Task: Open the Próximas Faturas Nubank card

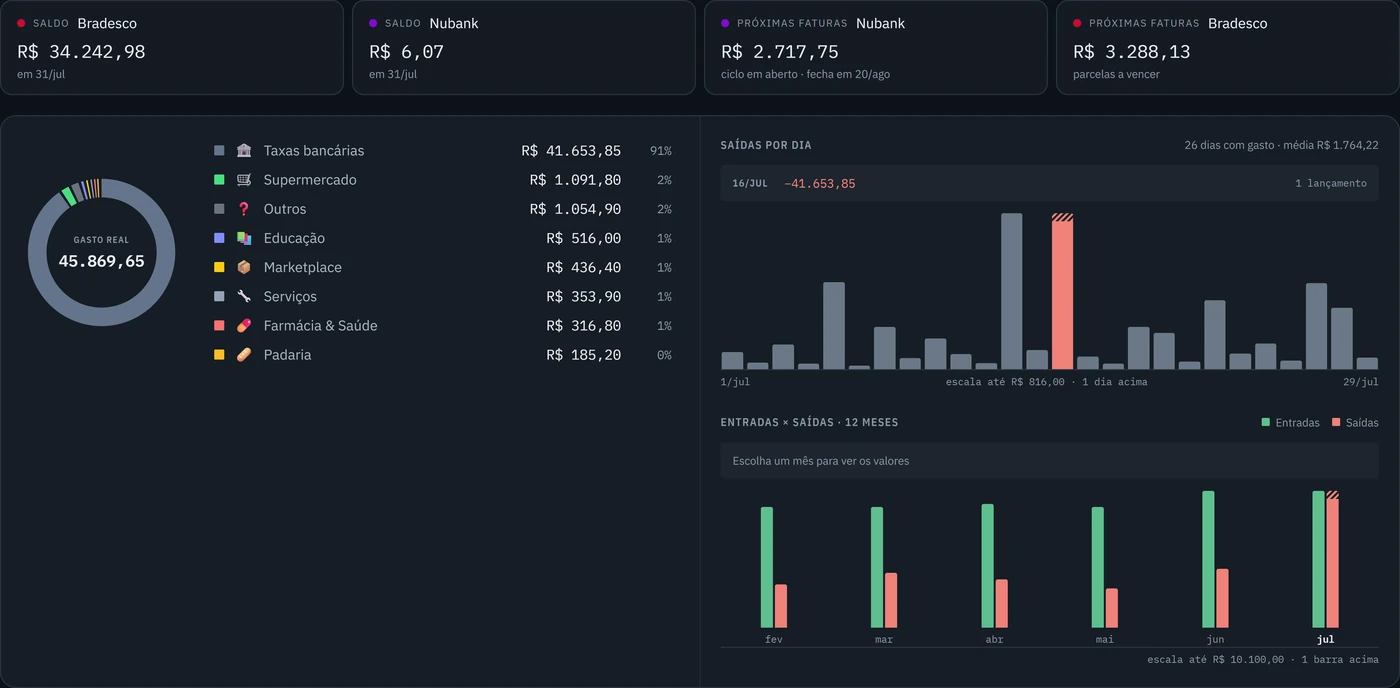Action: pos(876,47)
